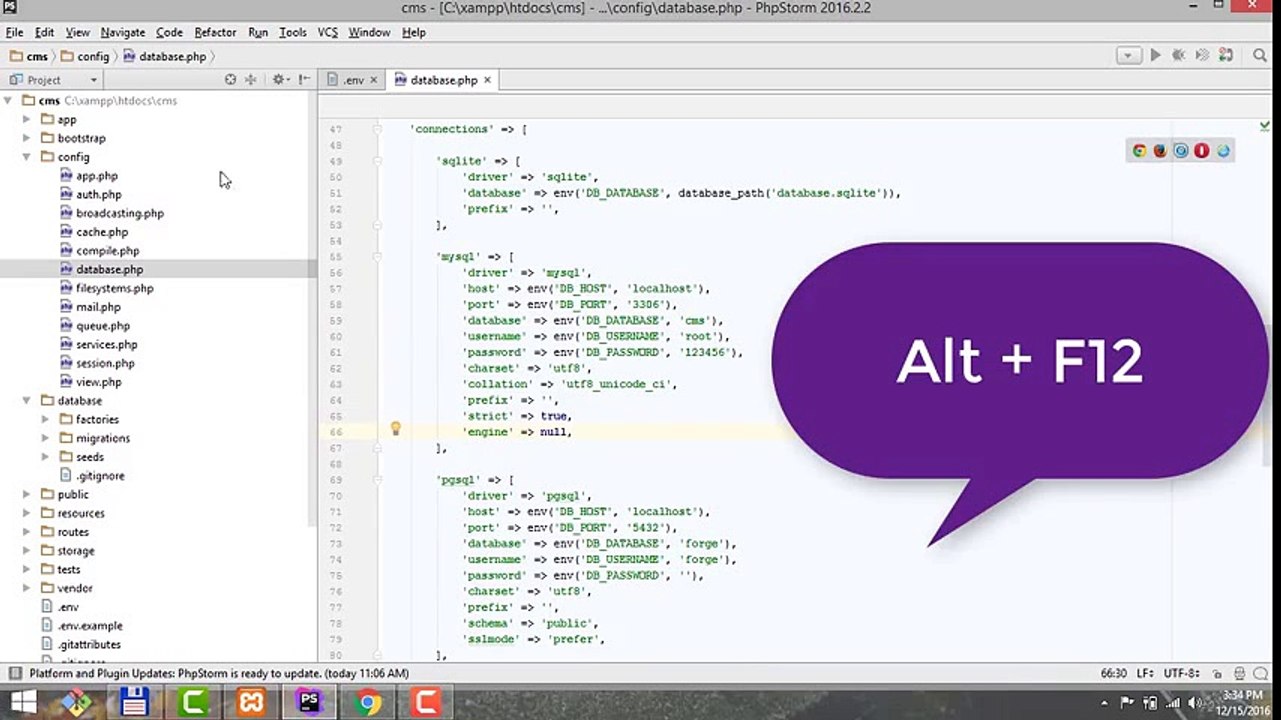The height and width of the screenshot is (720, 1281).
Task: Click the Listen for debug connections icon
Action: 1227,56
